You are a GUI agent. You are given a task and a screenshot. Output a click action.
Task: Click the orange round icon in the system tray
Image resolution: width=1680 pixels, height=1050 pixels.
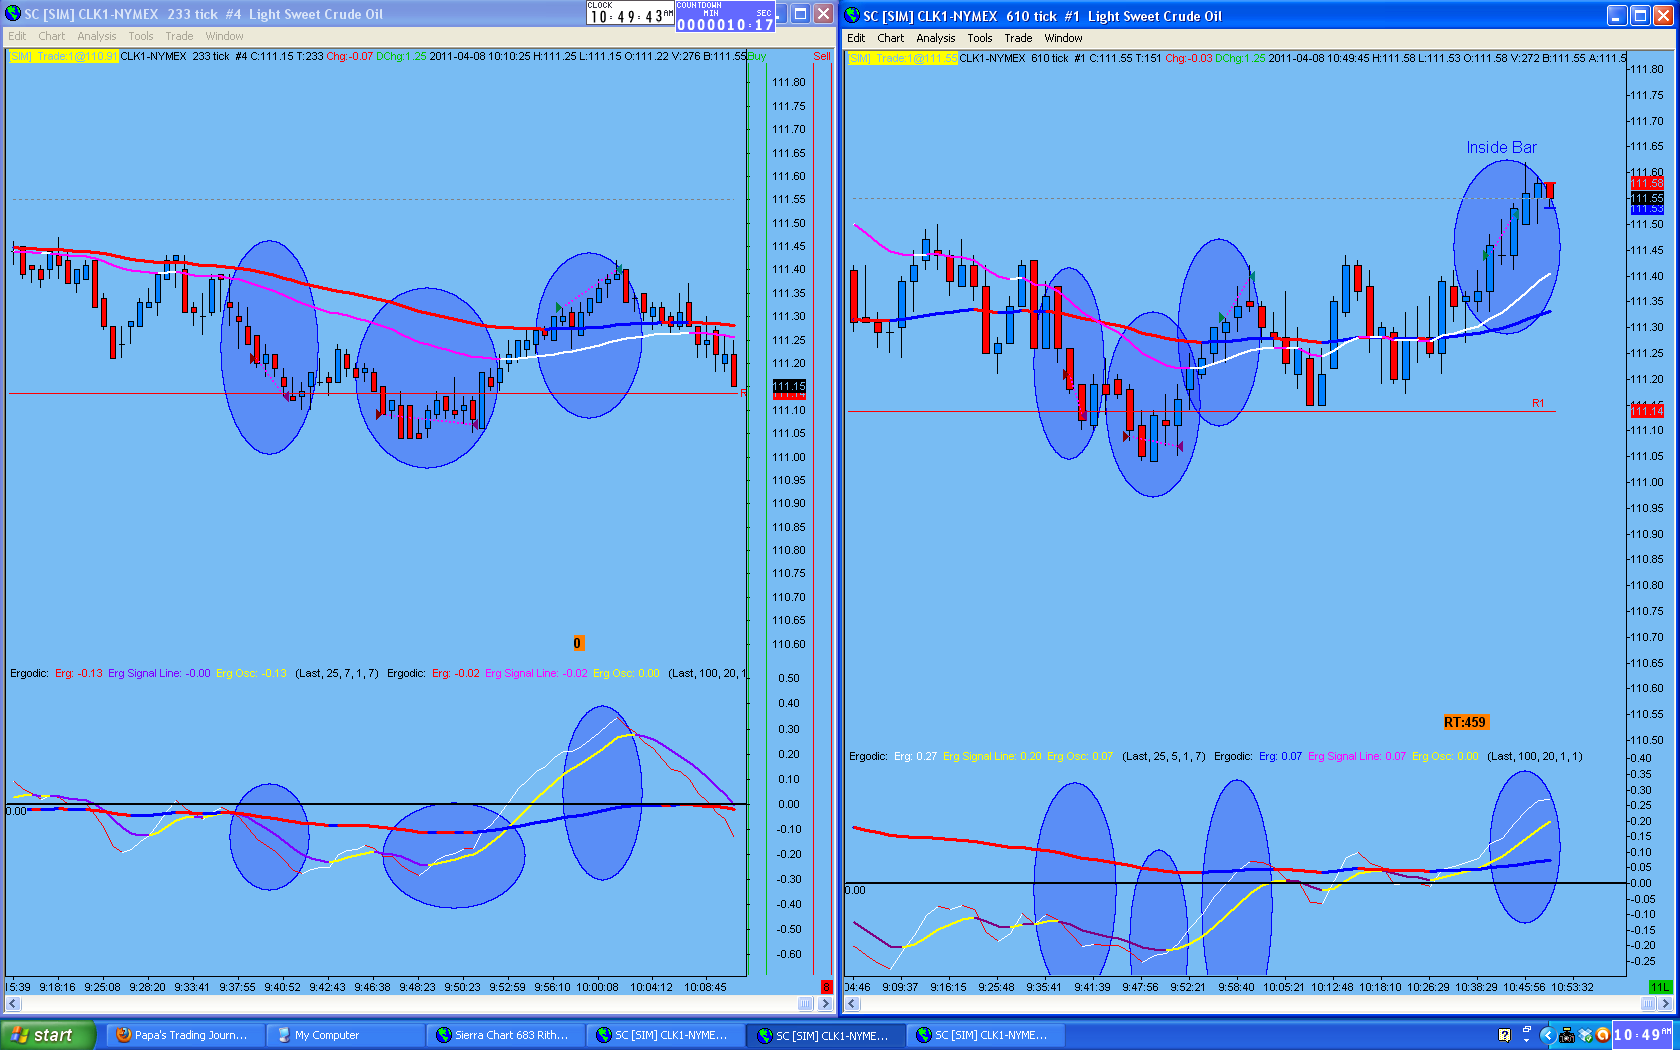point(1603,1035)
